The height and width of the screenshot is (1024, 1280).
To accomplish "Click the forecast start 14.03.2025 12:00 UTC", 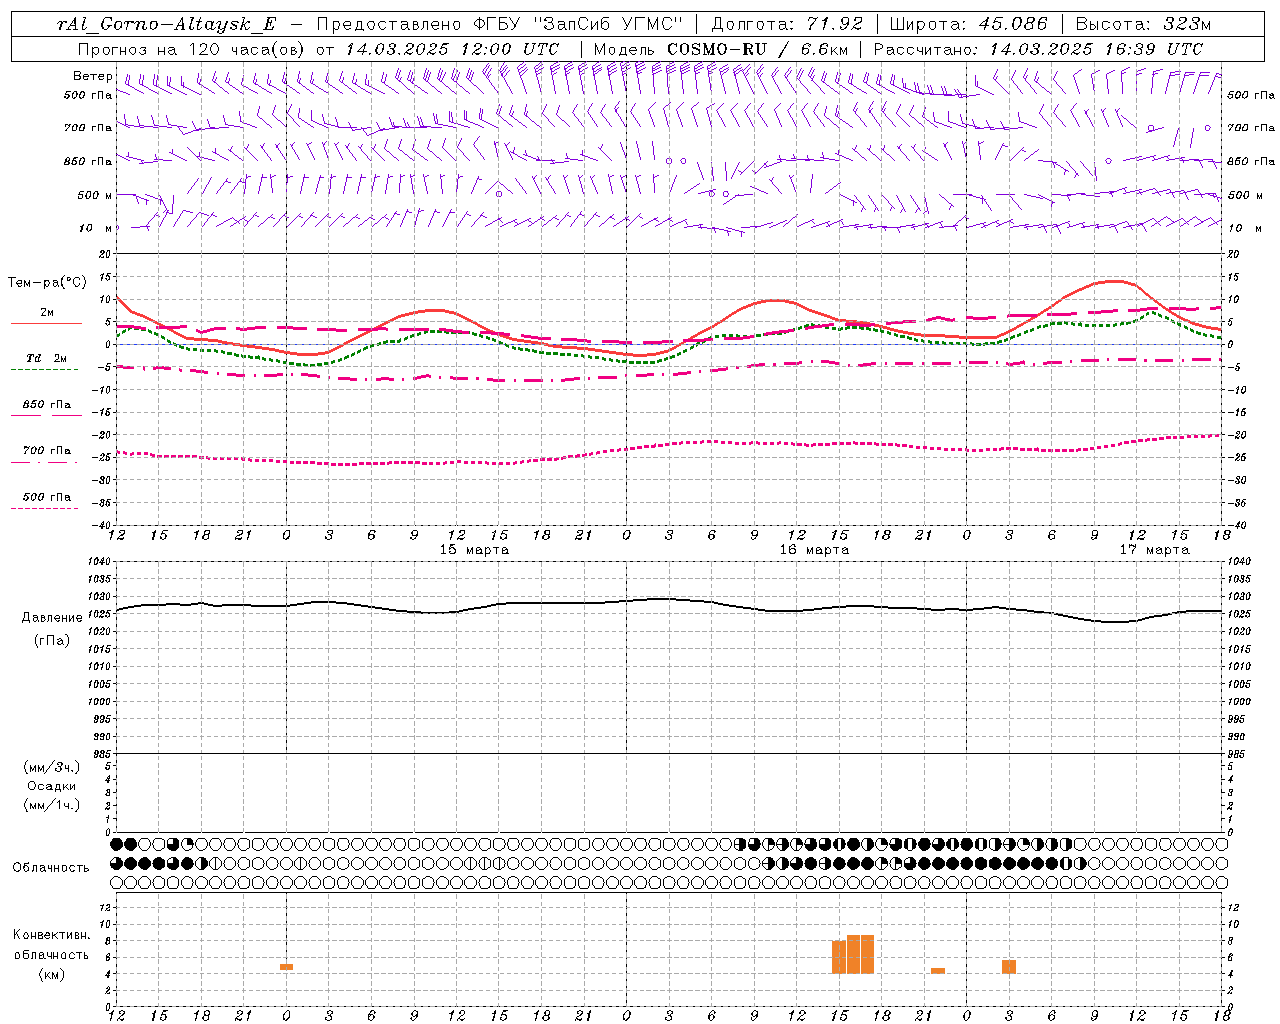I will click(452, 49).
